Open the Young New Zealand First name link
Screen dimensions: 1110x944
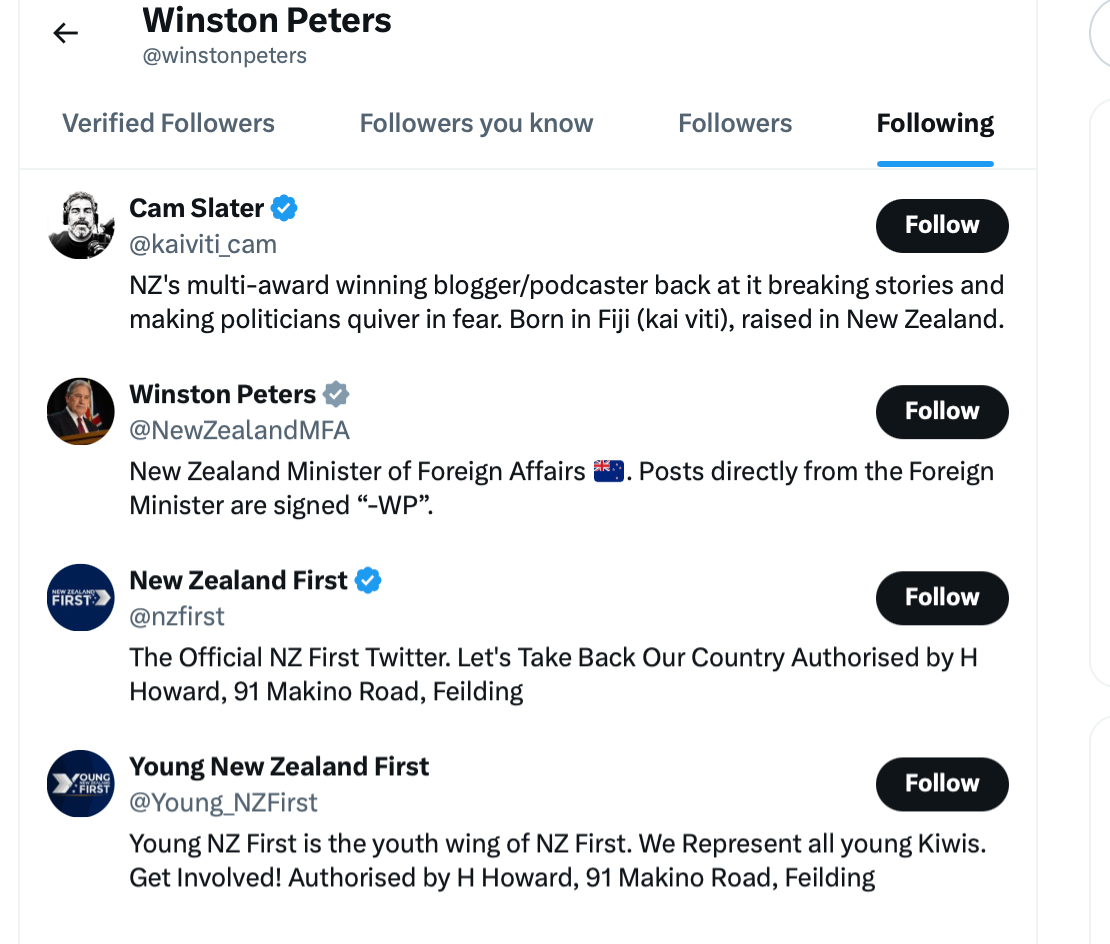click(279, 766)
